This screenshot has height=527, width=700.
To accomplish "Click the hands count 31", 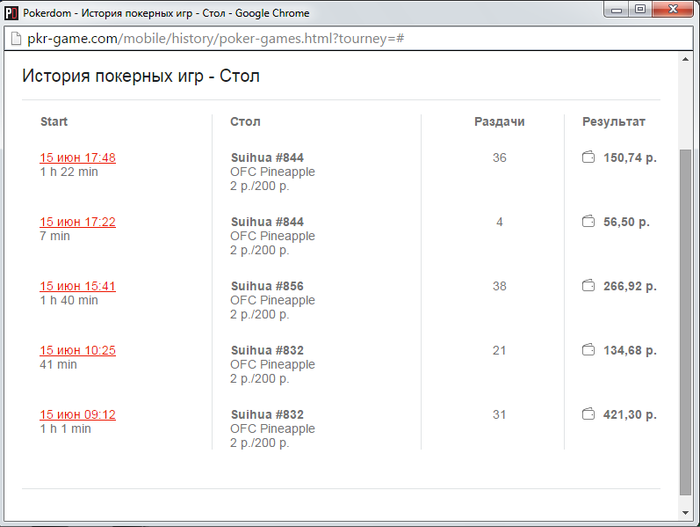I will click(x=500, y=415).
